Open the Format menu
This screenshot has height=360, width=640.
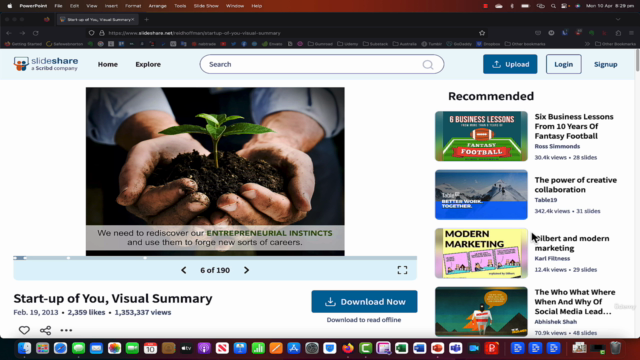(x=133, y=6)
